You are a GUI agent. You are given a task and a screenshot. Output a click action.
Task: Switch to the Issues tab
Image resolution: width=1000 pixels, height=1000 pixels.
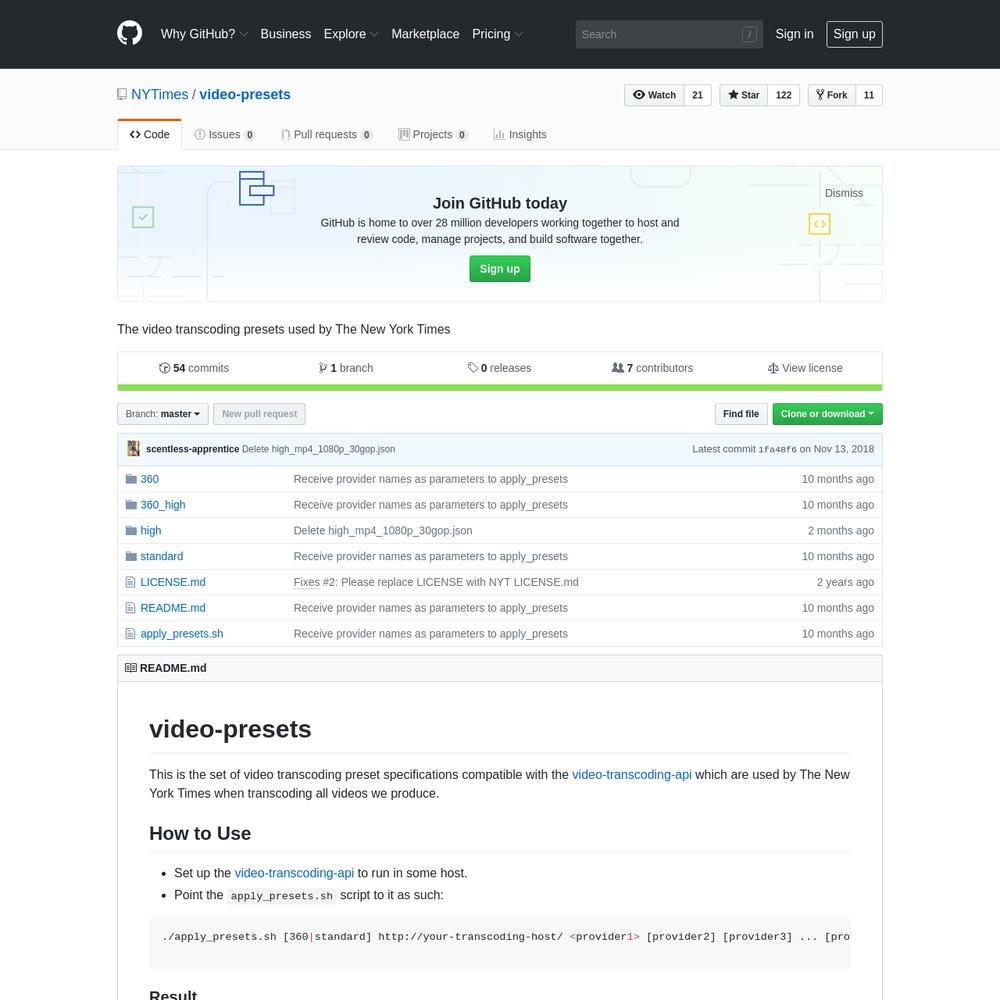click(224, 135)
